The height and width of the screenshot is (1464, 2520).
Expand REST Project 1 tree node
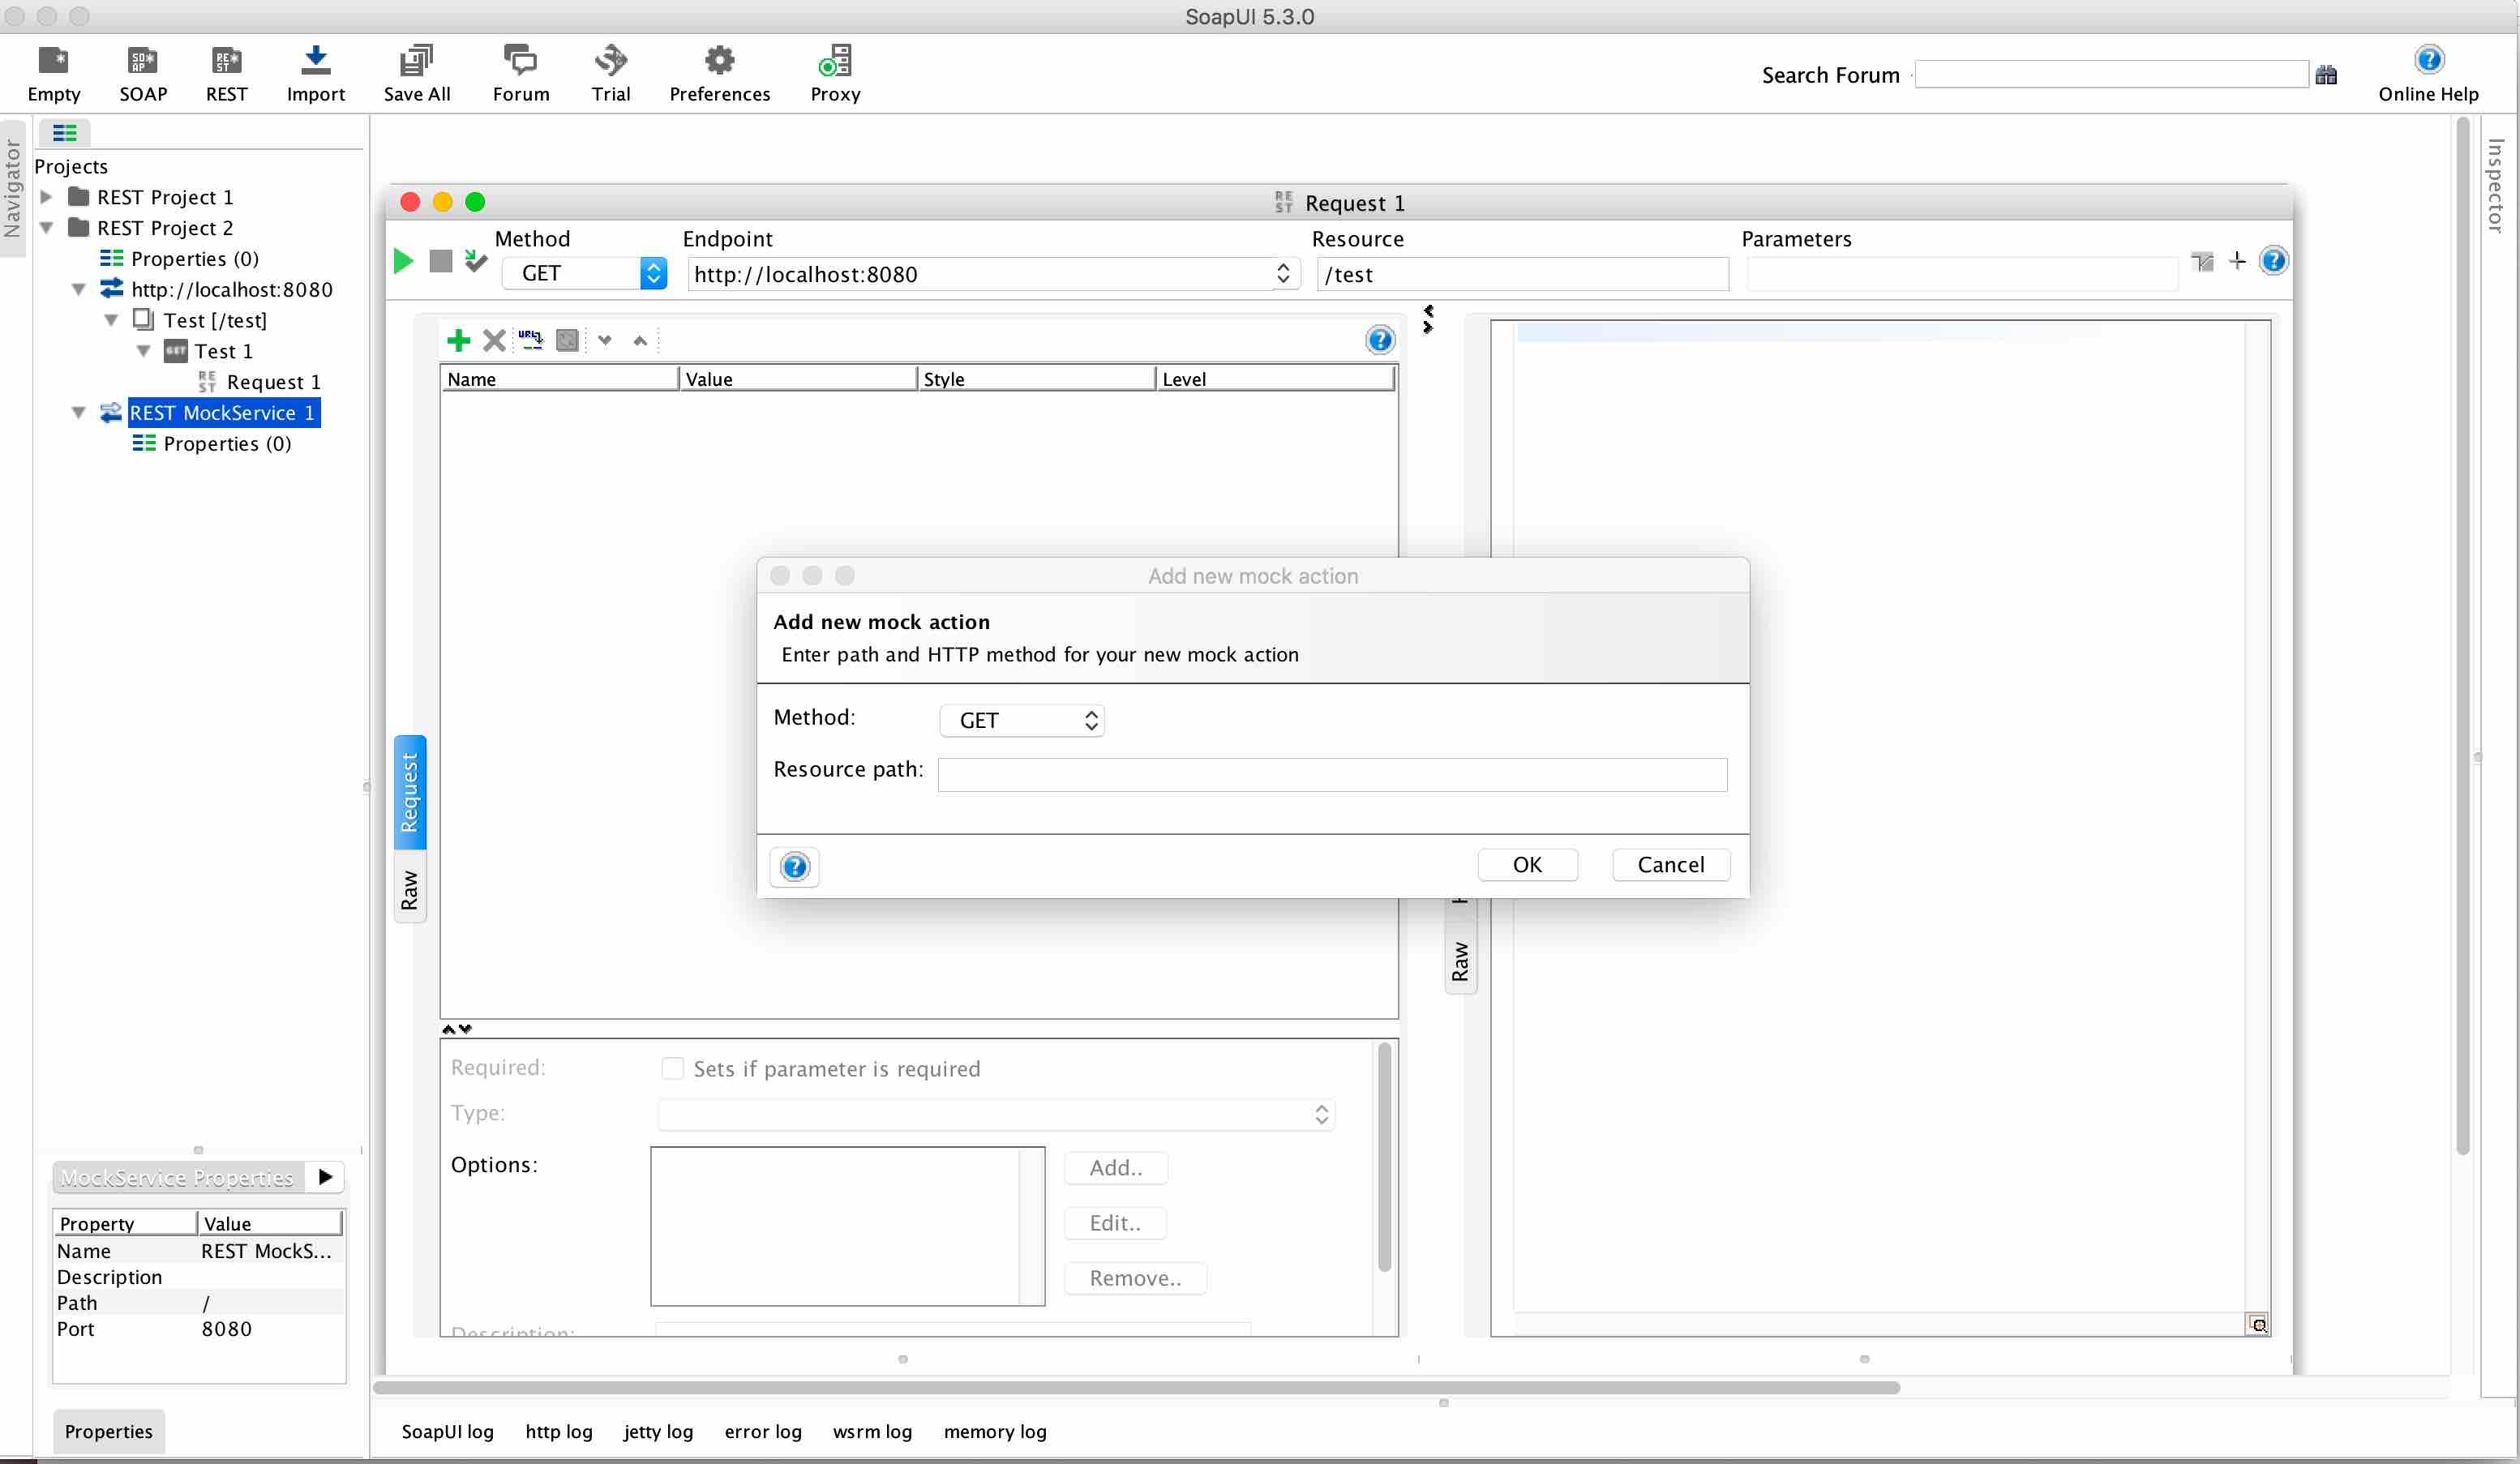click(x=46, y=197)
